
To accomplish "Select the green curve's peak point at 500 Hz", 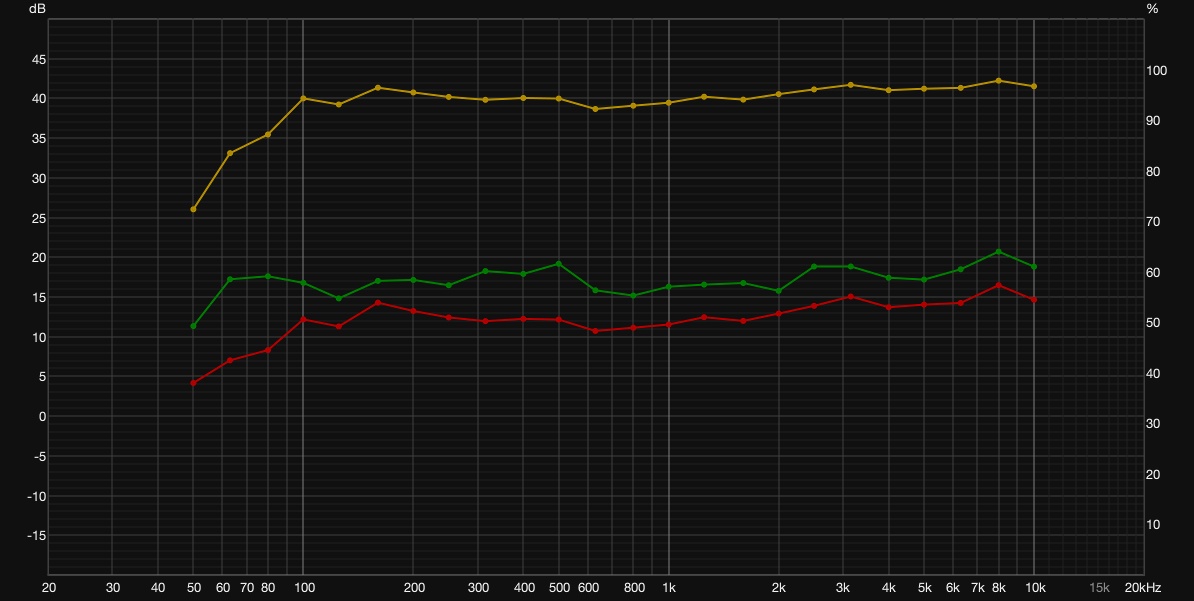I will pos(559,264).
